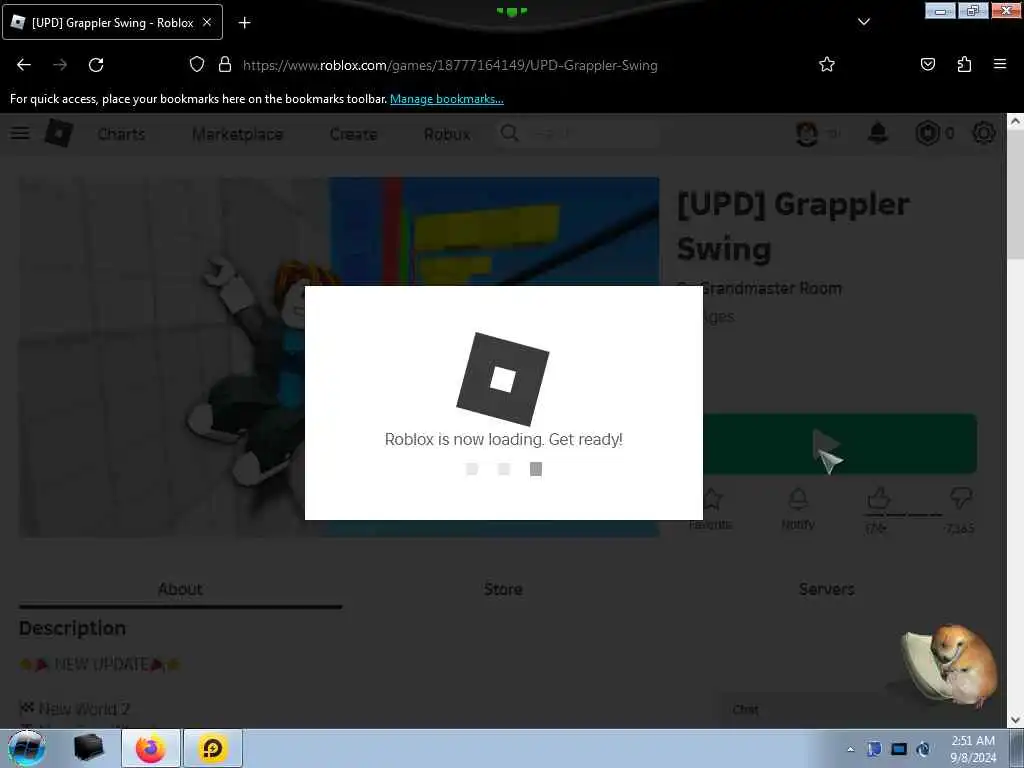Open the Robux page
Screen dimensions: 1024x768
click(447, 134)
